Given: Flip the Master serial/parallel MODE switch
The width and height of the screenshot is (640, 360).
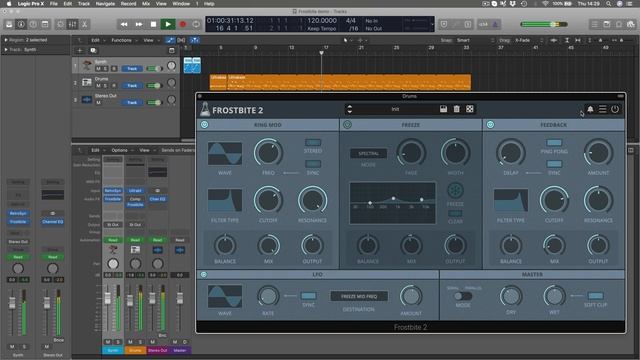Looking at the screenshot, I should point(463,296).
